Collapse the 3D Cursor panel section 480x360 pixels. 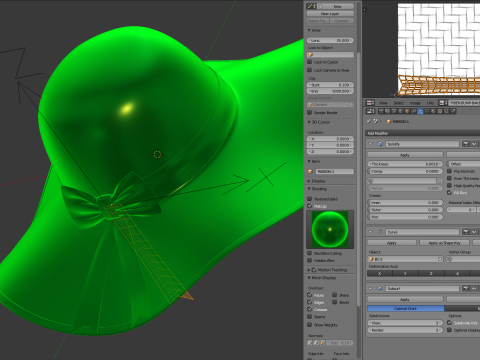309,122
